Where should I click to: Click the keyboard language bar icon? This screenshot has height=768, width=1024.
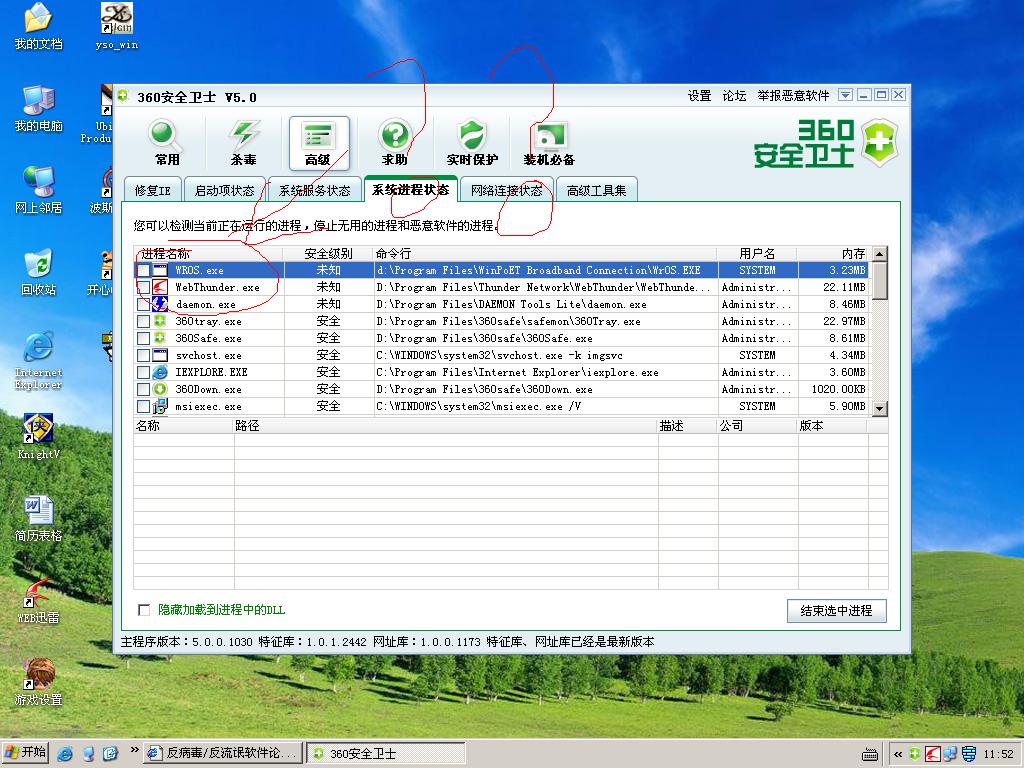tap(870, 754)
